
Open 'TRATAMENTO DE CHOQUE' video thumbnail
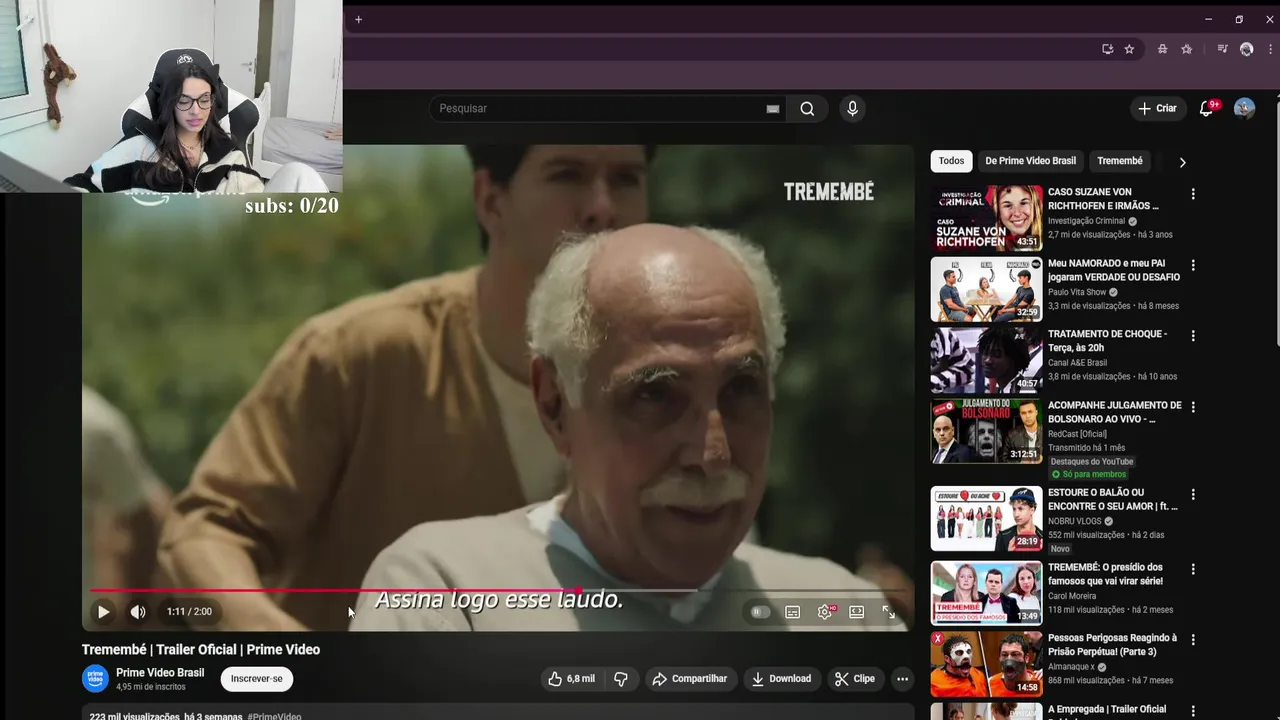coord(986,360)
